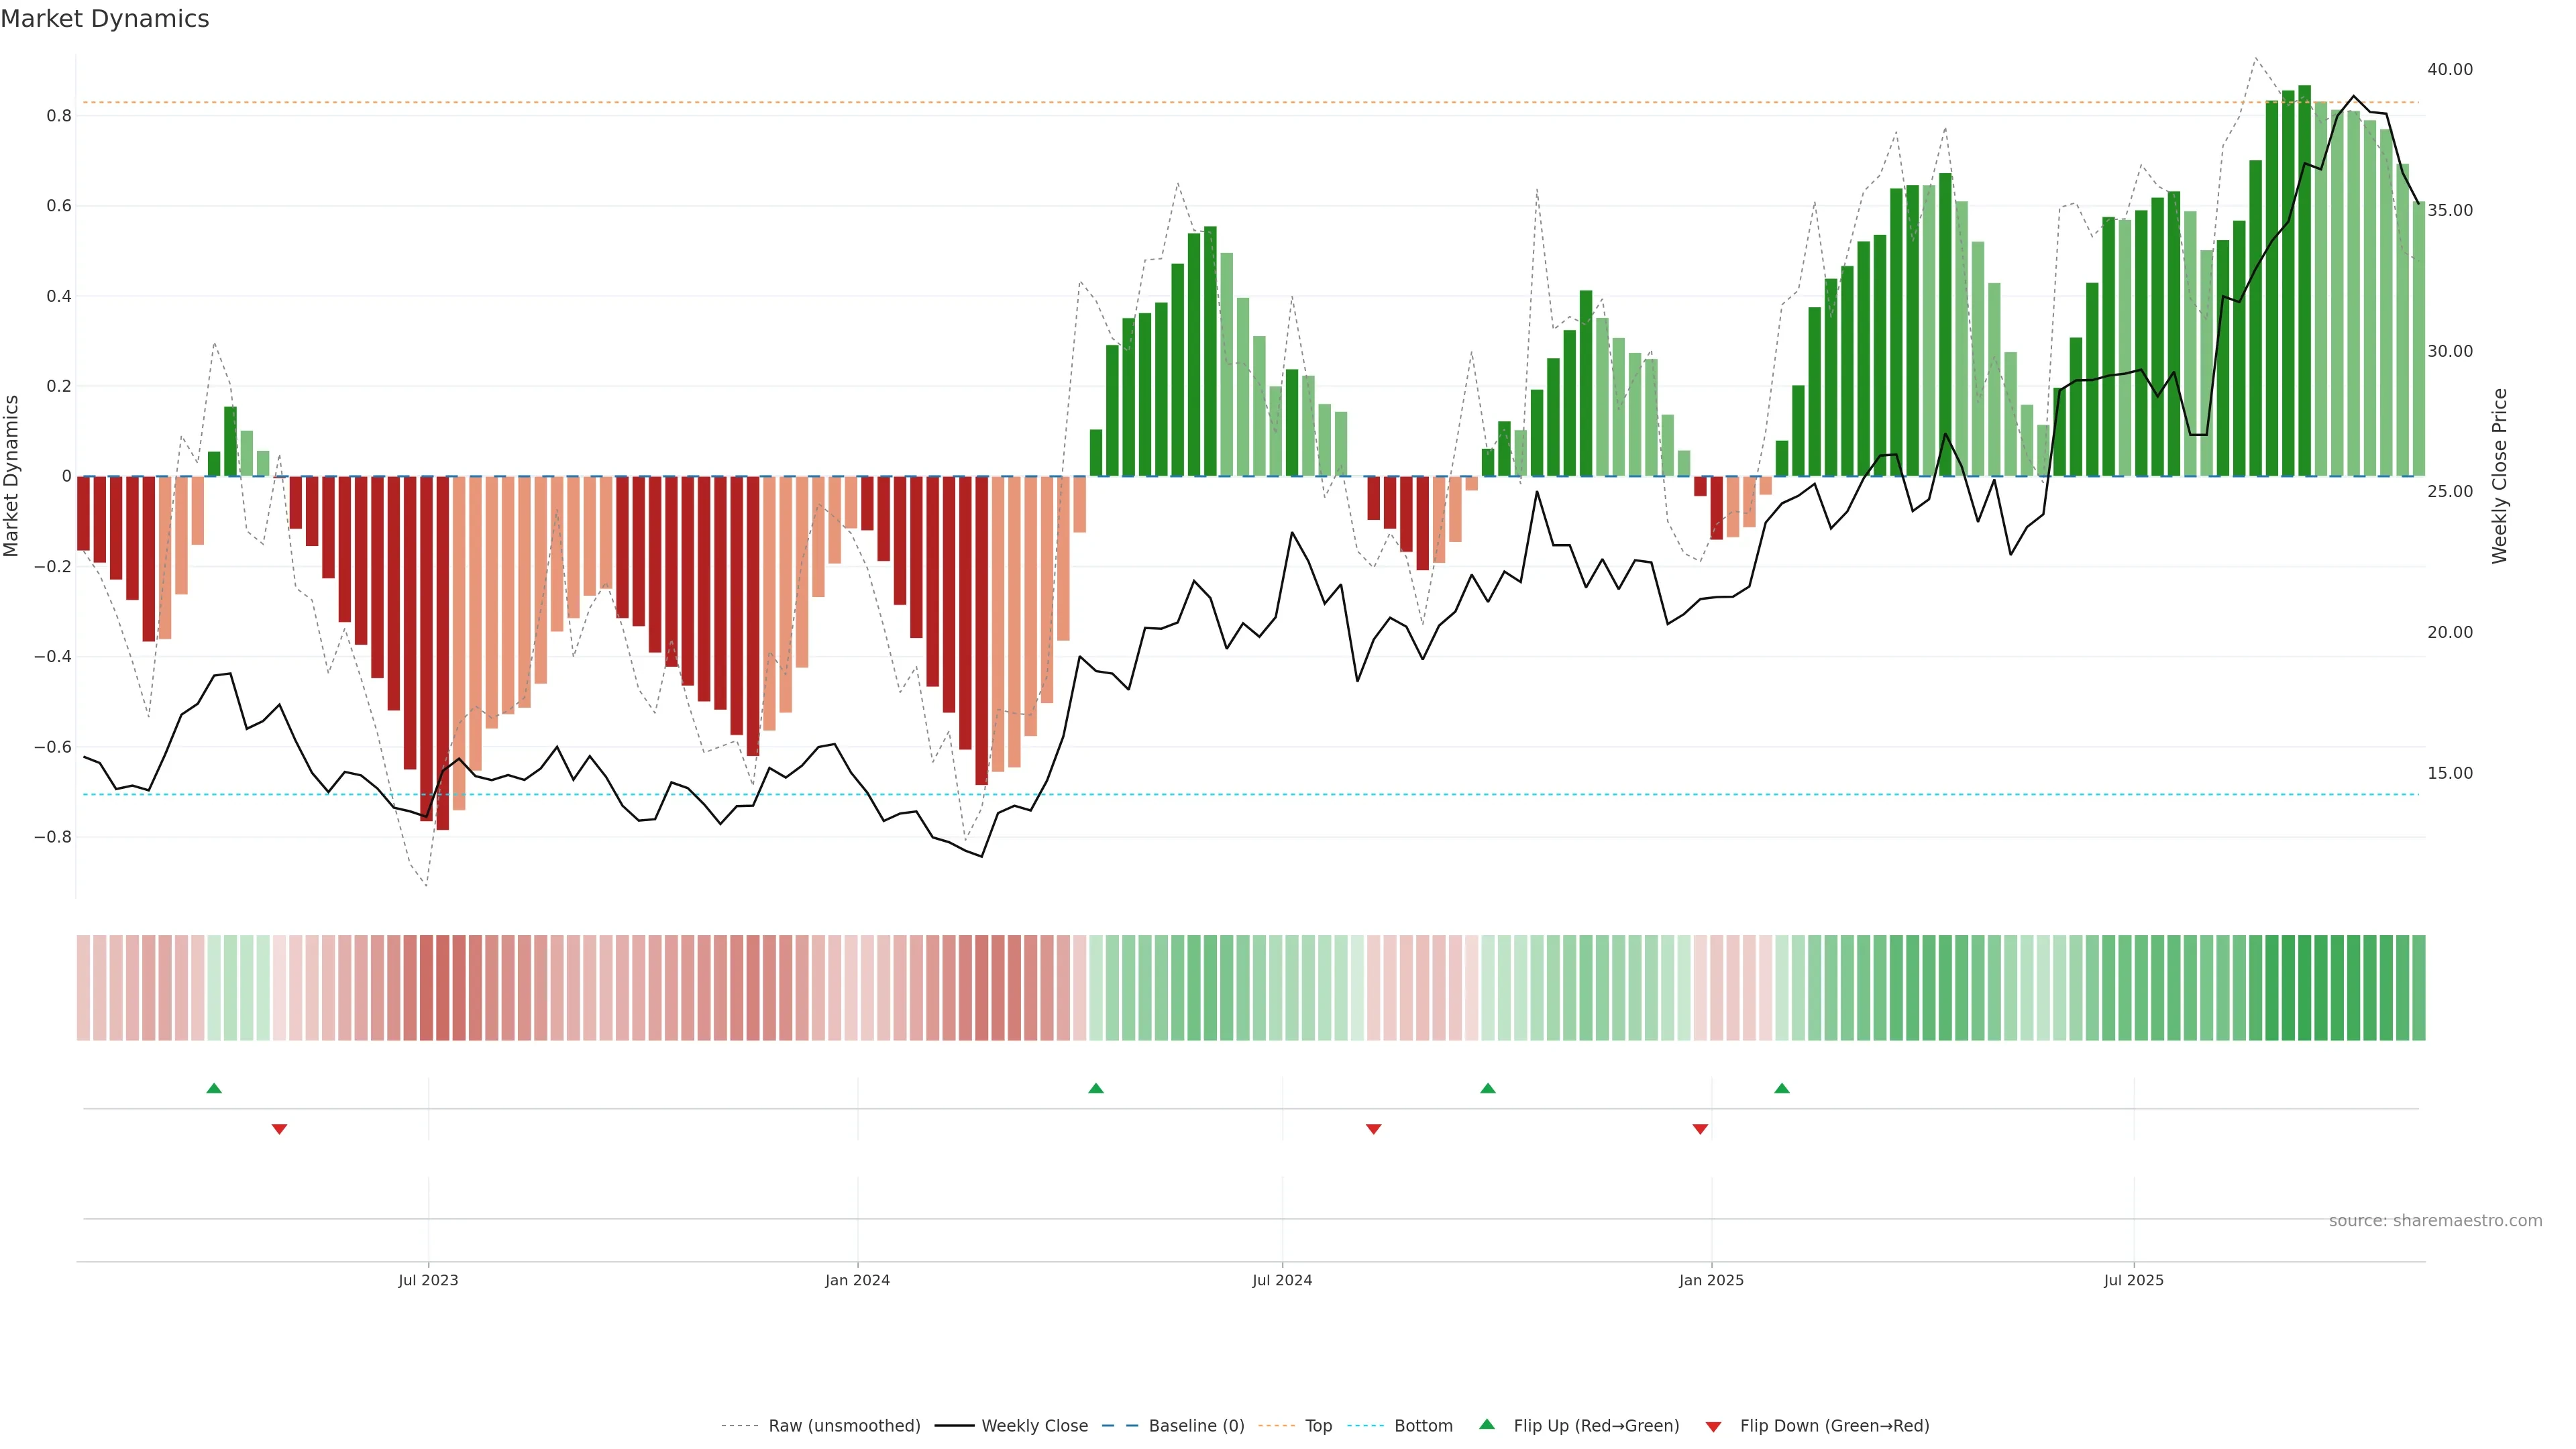This screenshot has width=2576, height=1449.
Task: Click the 40.00 price axis label
Action: coord(2449,69)
